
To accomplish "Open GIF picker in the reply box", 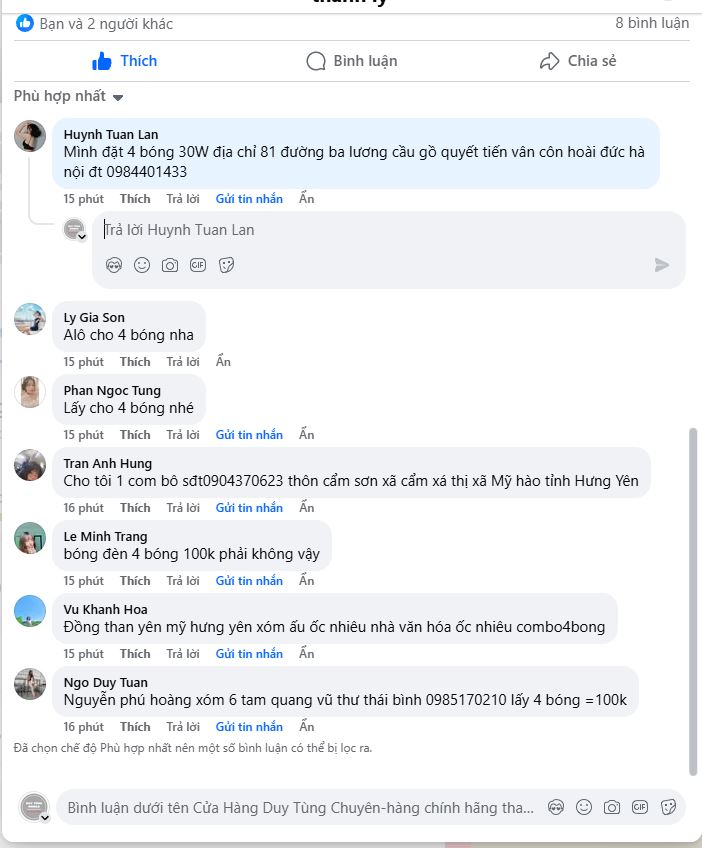I will [x=198, y=265].
